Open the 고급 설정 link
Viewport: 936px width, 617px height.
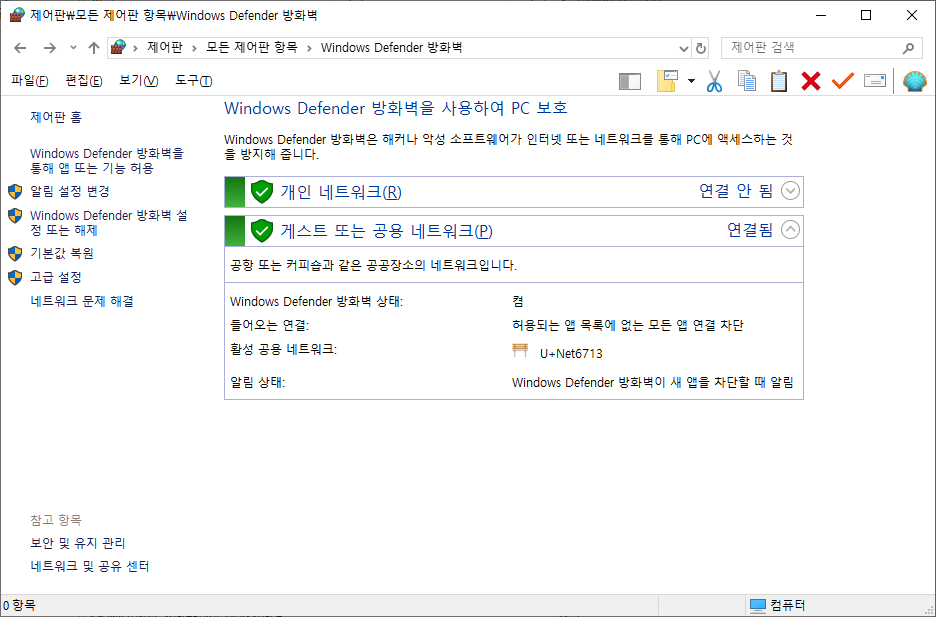click(56, 277)
